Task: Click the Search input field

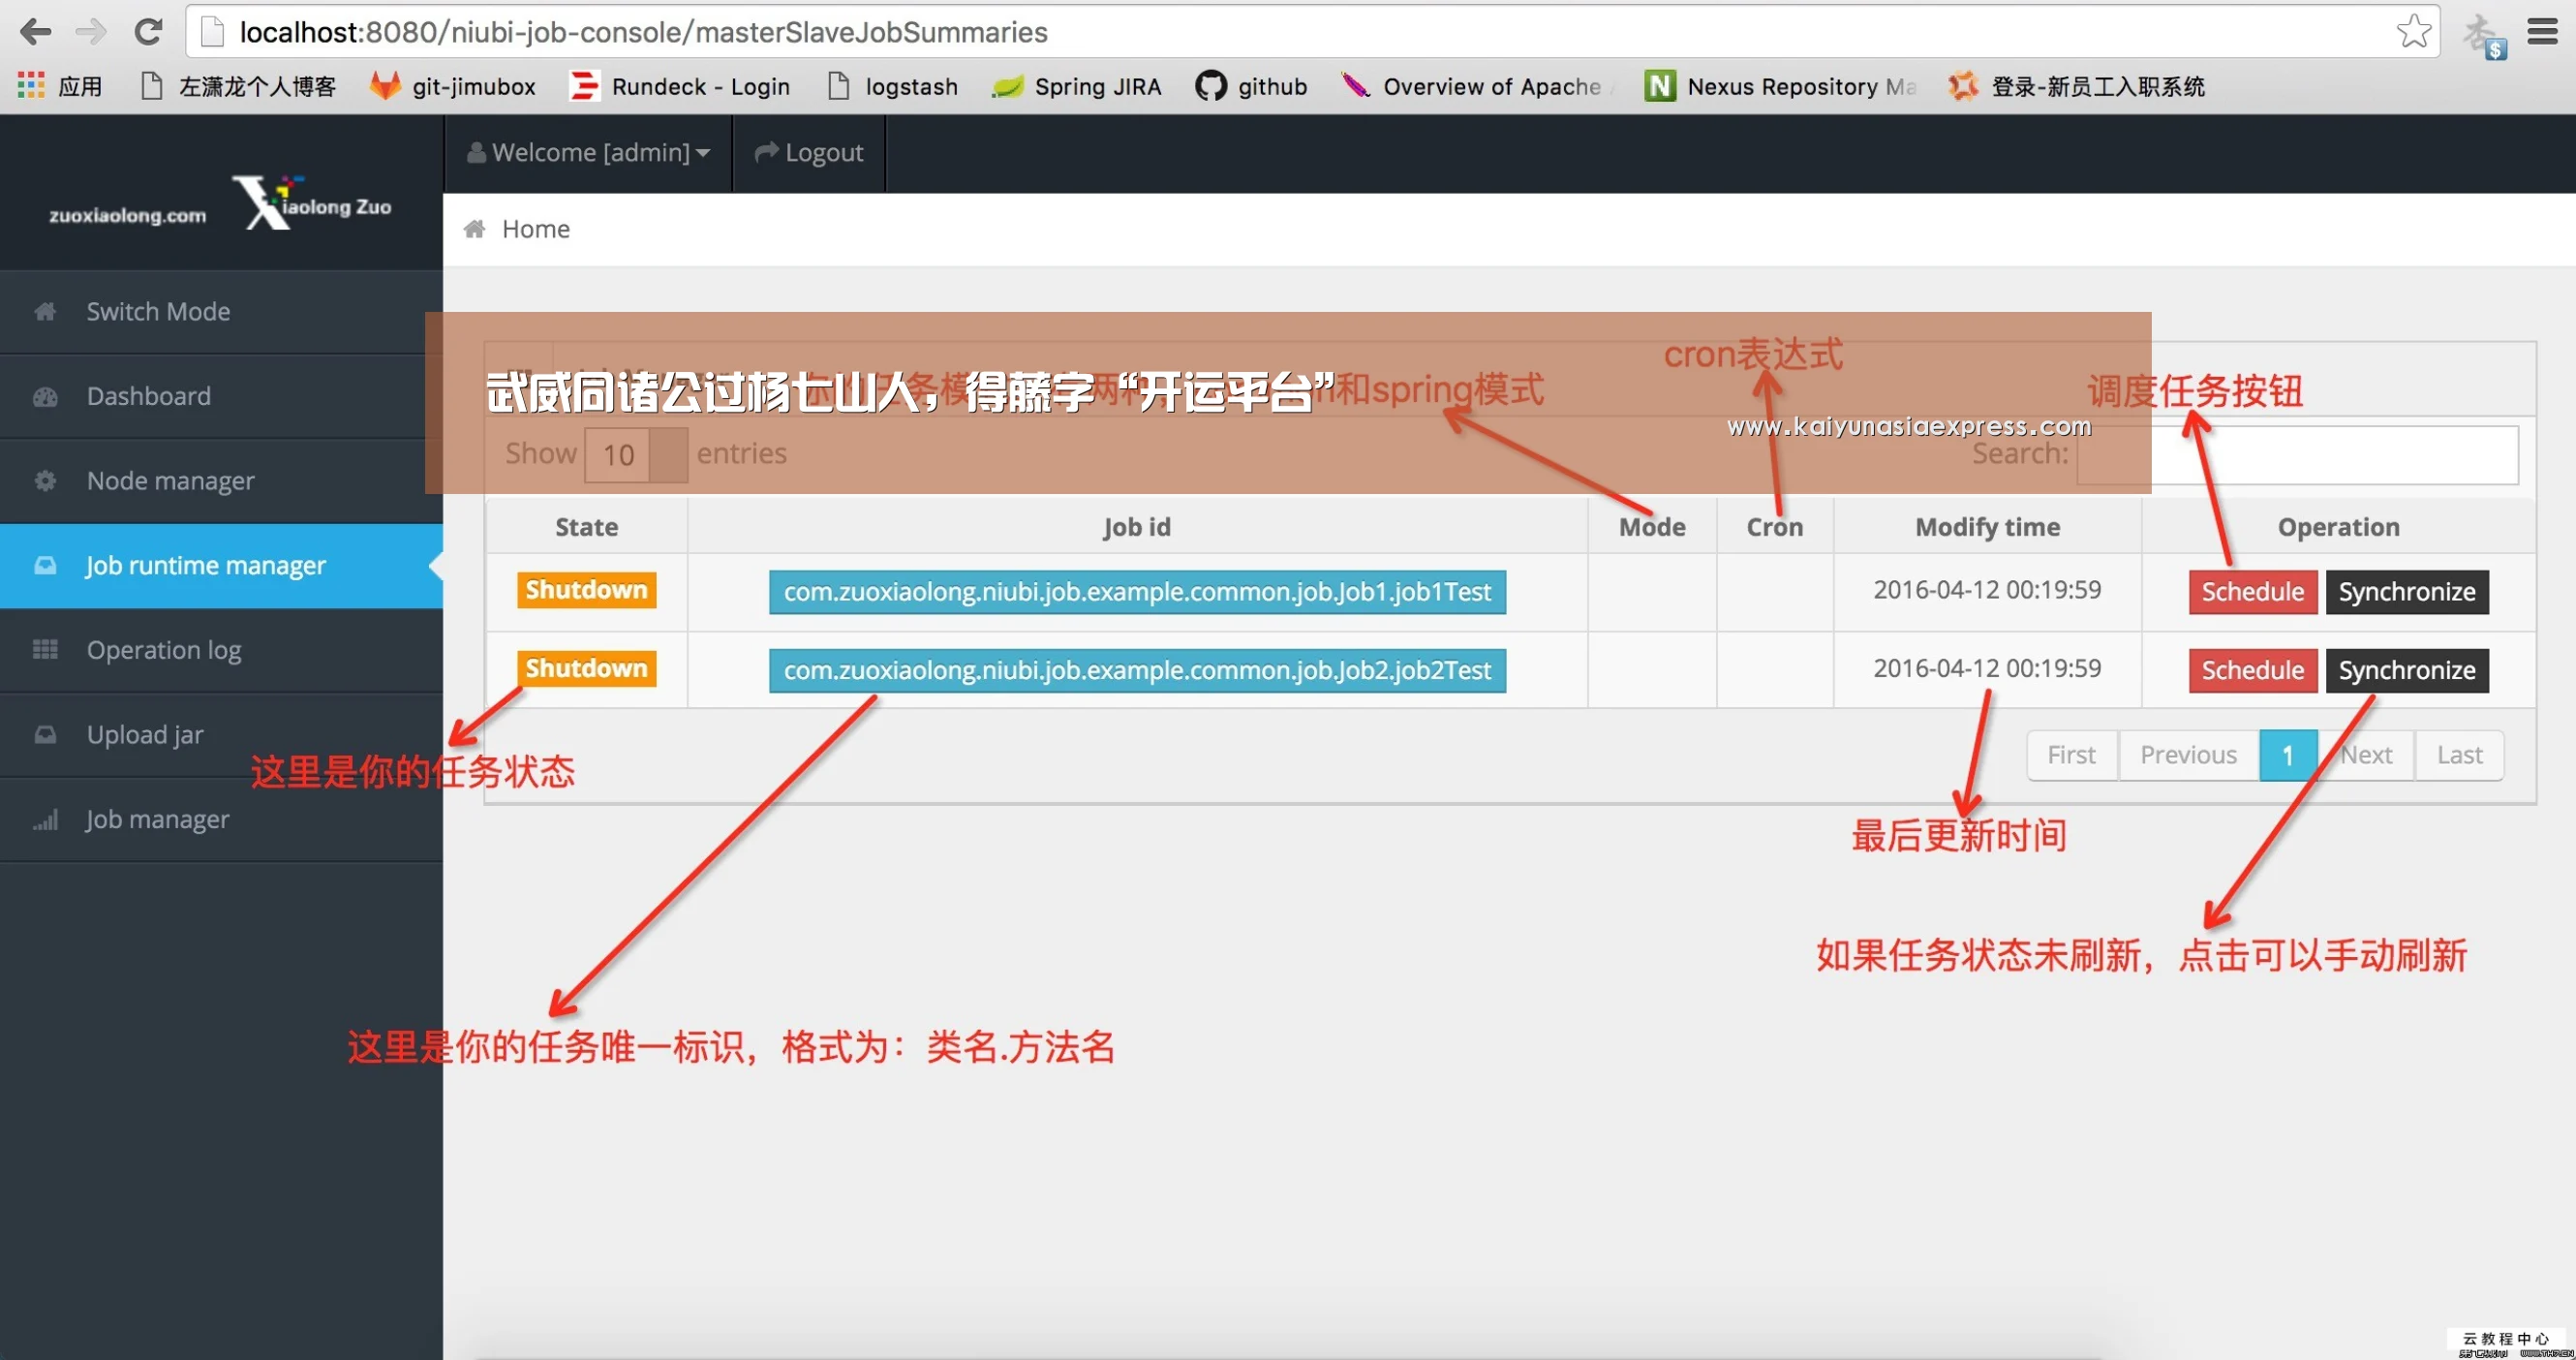Action: (2297, 455)
